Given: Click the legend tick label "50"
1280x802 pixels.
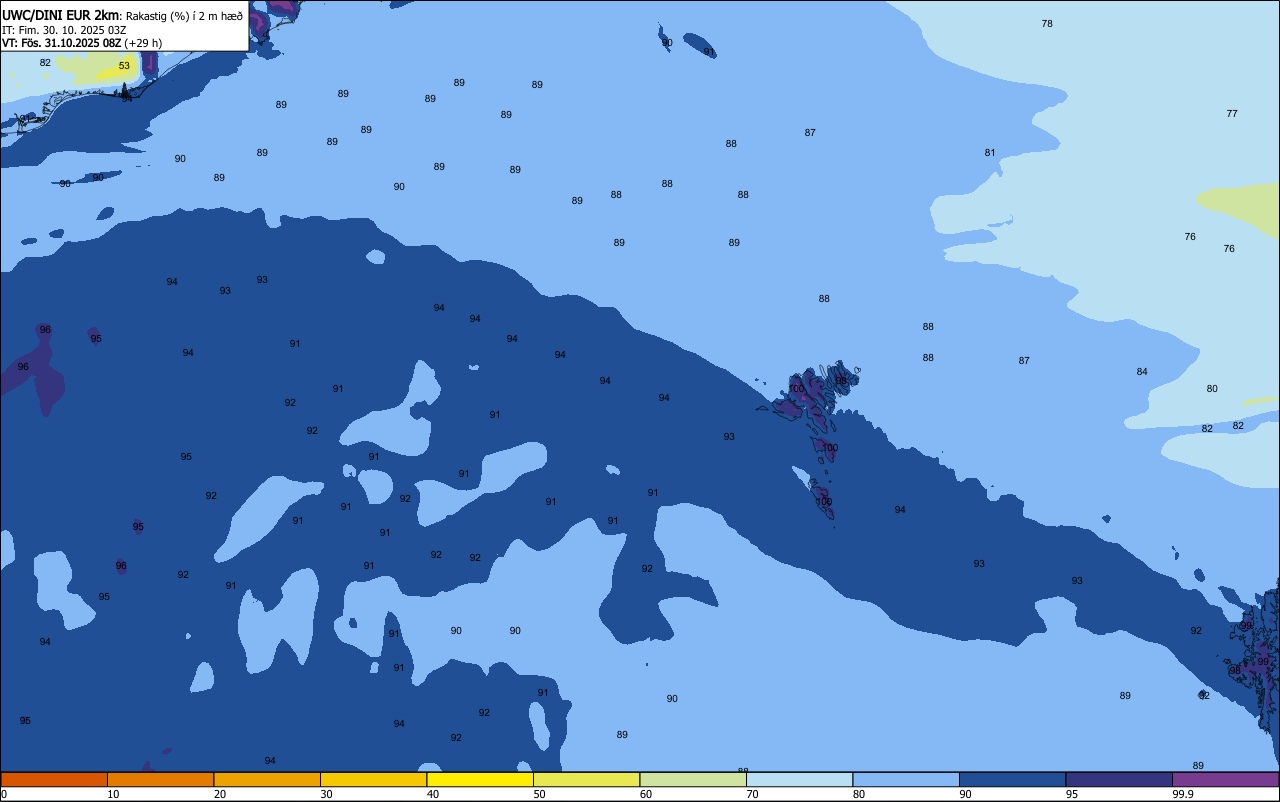Looking at the screenshot, I should tap(539, 794).
